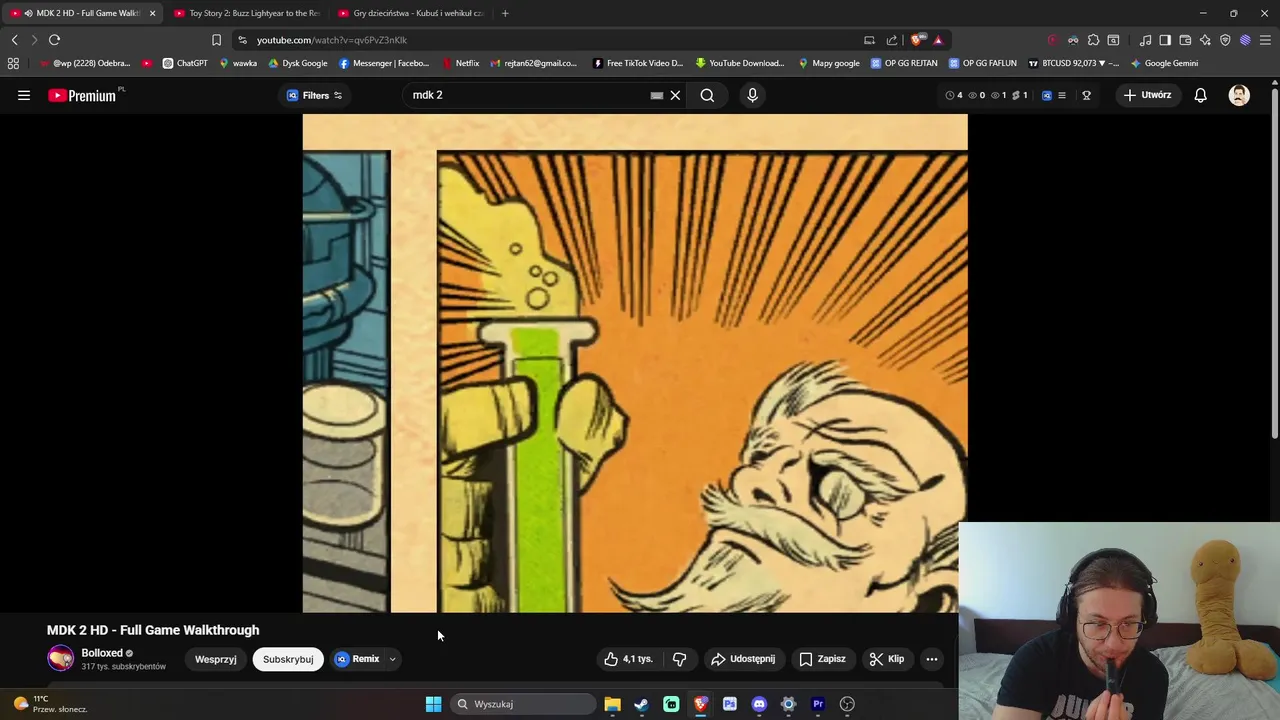This screenshot has width=1280, height=720.
Task: Open browser main menu hamburger
Action: [1266, 40]
